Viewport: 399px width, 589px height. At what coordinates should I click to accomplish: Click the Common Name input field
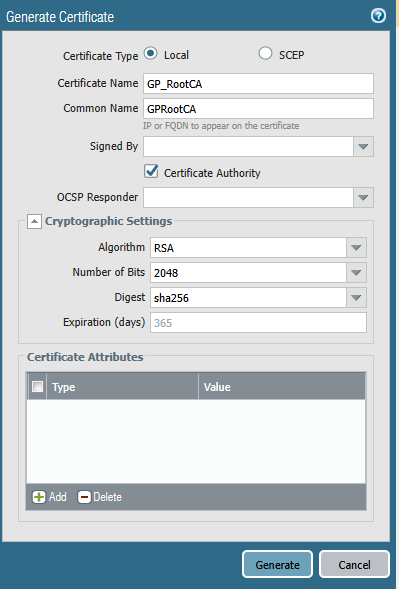[258, 109]
